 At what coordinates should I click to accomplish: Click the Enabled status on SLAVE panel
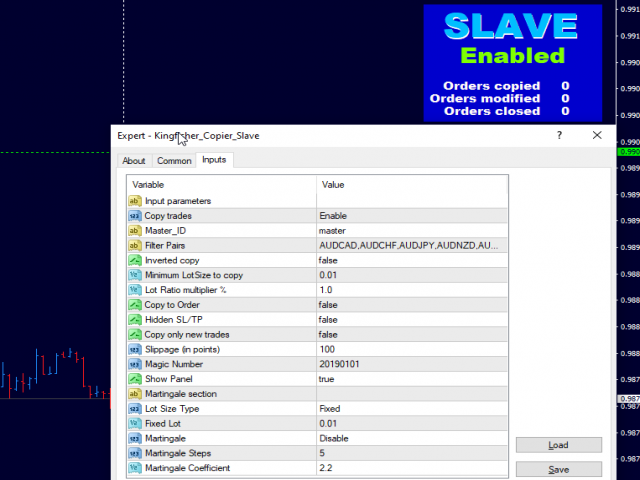click(513, 56)
